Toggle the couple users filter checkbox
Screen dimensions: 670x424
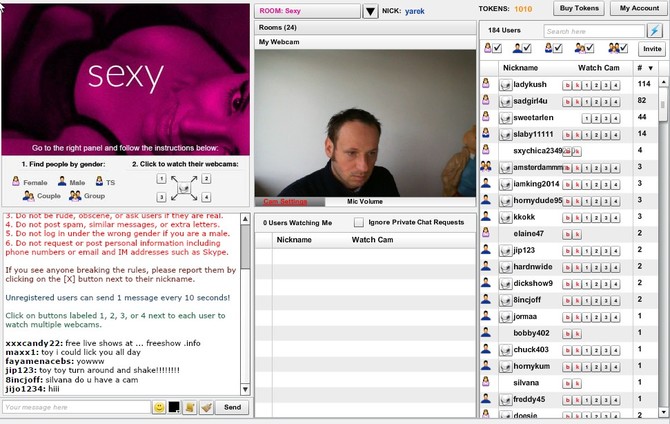[x=590, y=48]
